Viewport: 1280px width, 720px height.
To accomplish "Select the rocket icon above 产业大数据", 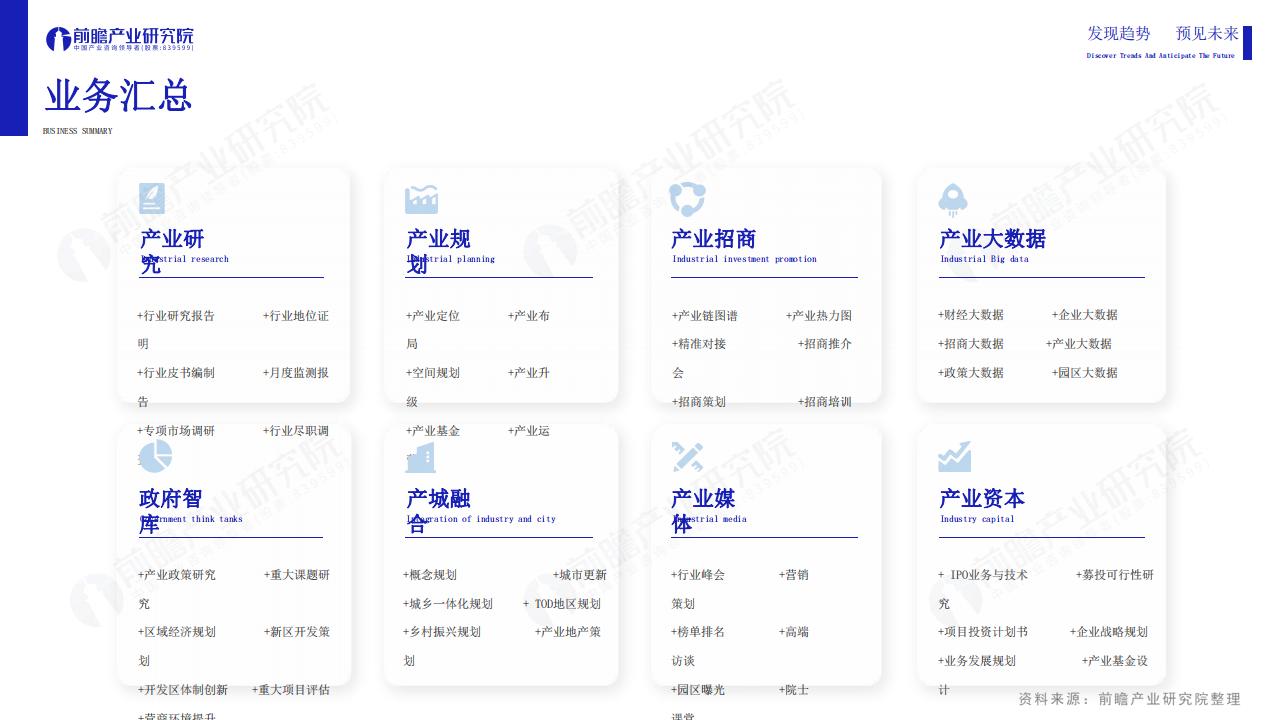I will [953, 200].
